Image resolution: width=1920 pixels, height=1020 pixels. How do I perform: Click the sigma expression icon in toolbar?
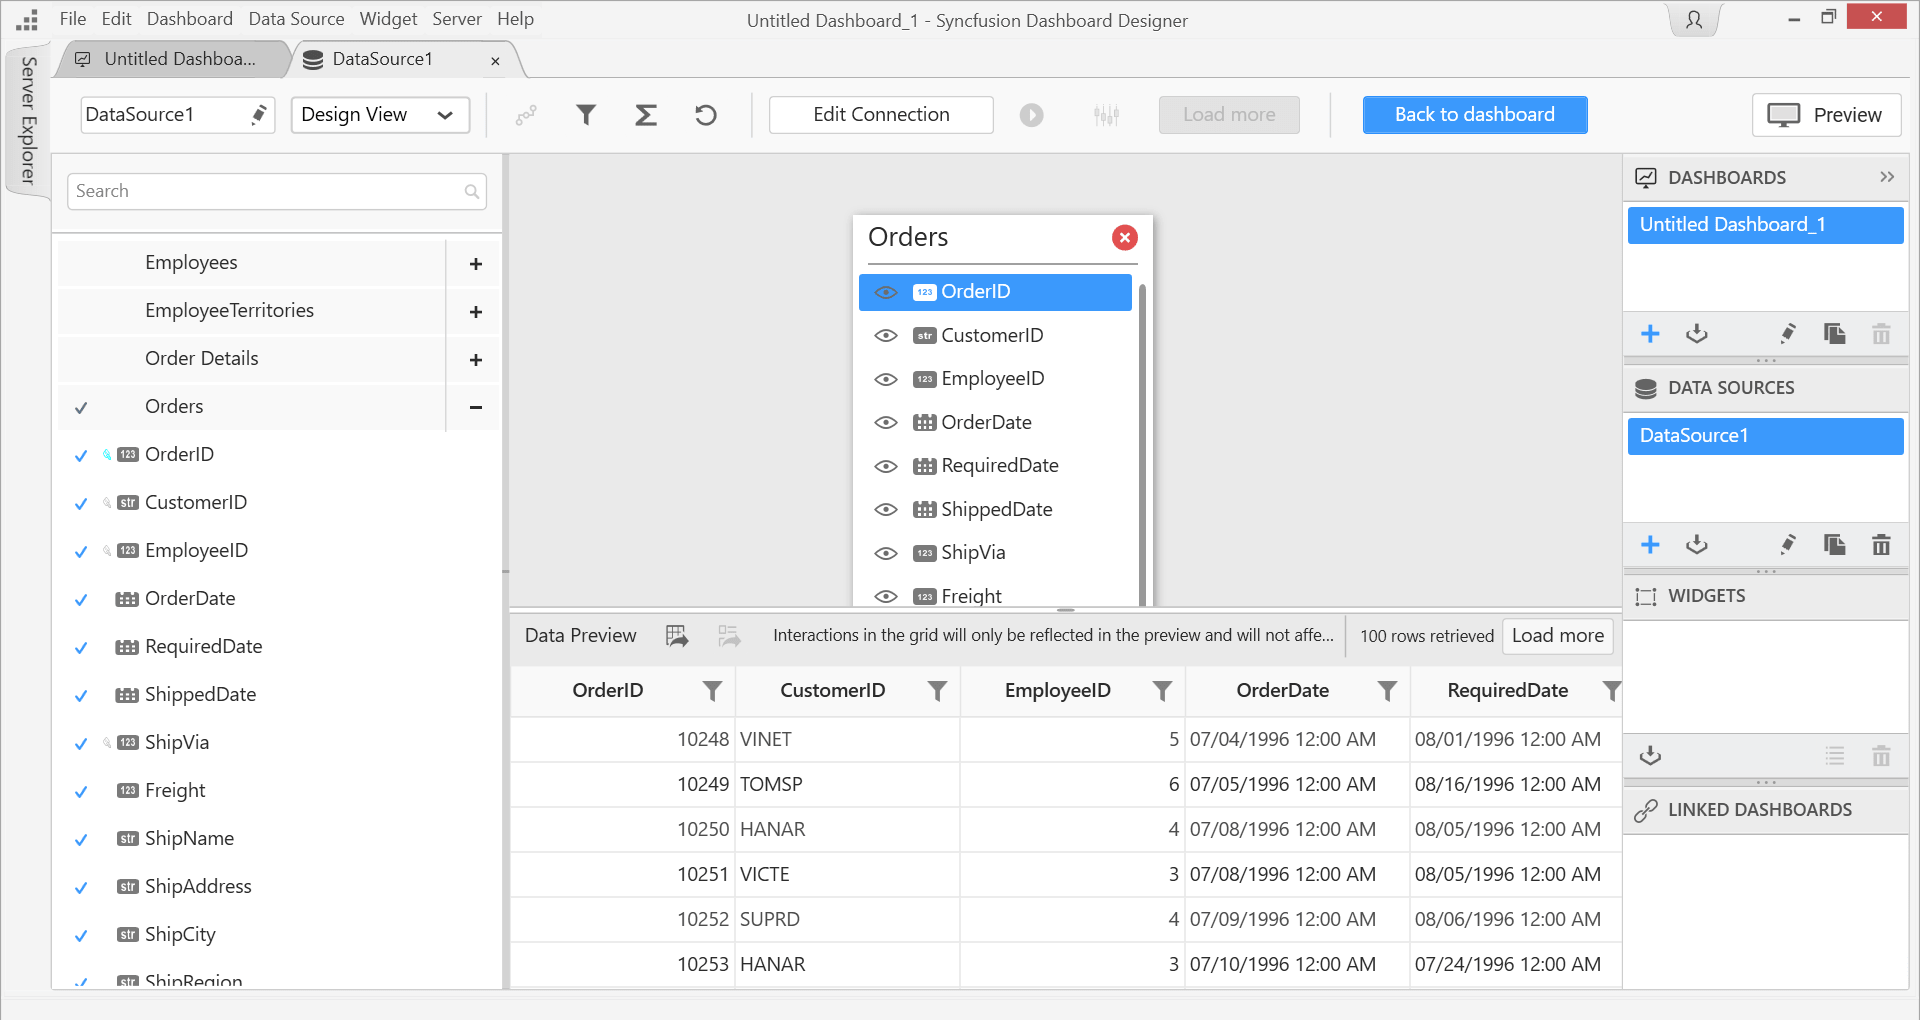pyautogui.click(x=646, y=115)
